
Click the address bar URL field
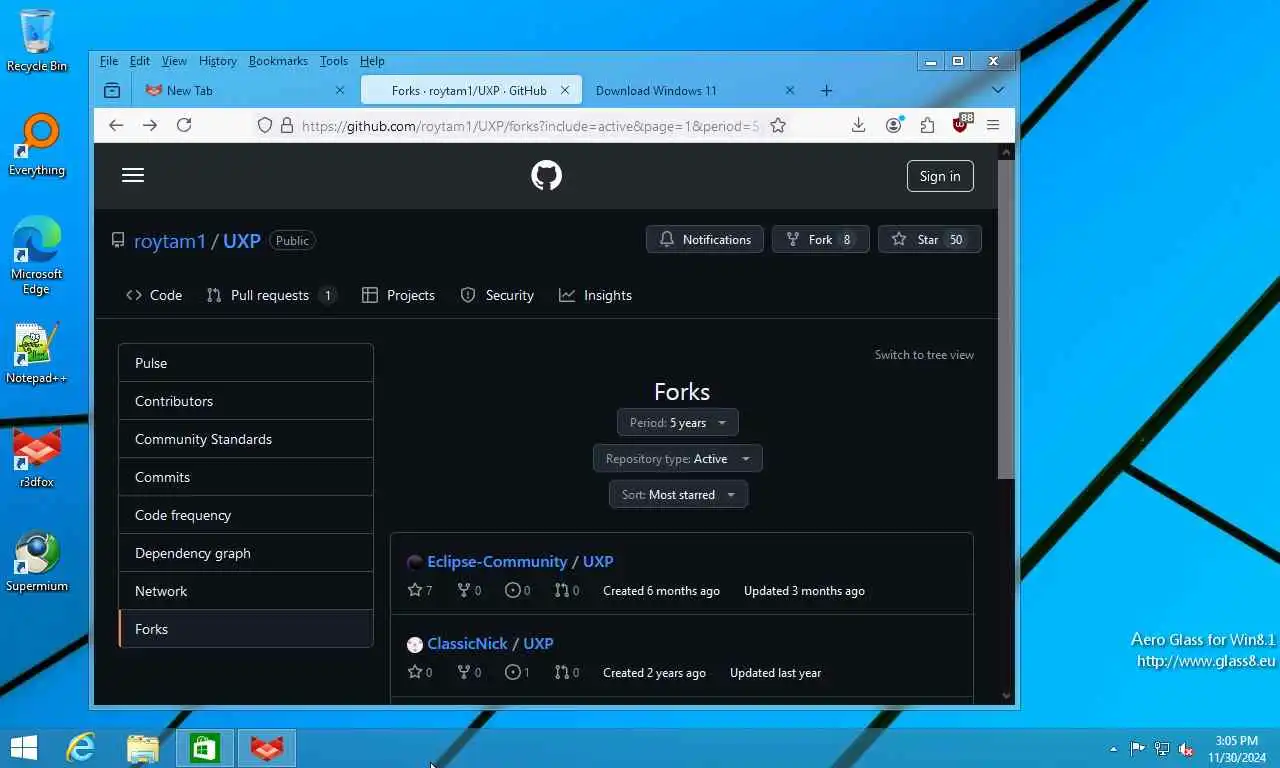530,125
